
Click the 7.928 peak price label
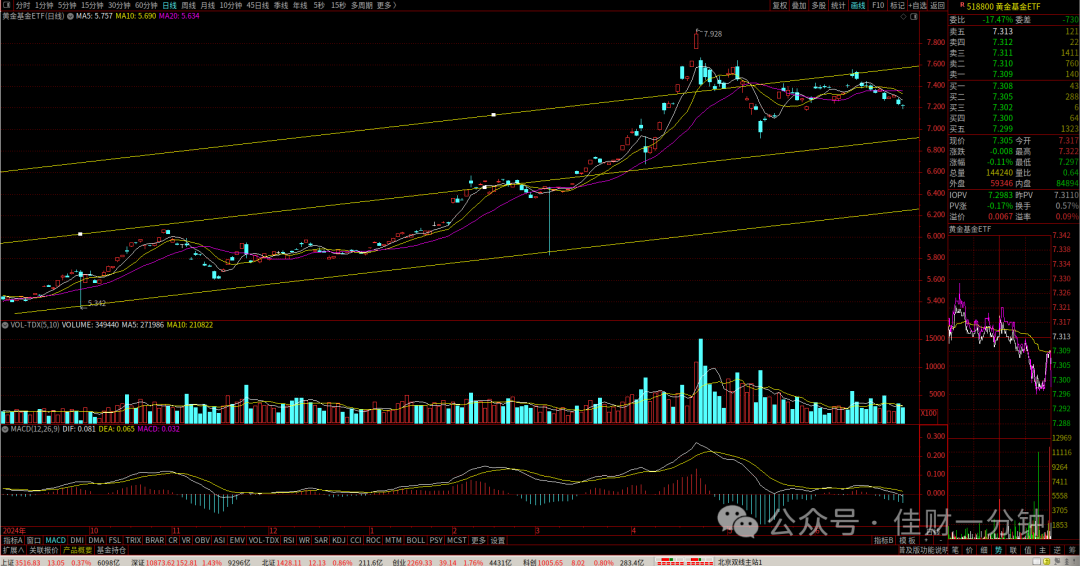713,34
